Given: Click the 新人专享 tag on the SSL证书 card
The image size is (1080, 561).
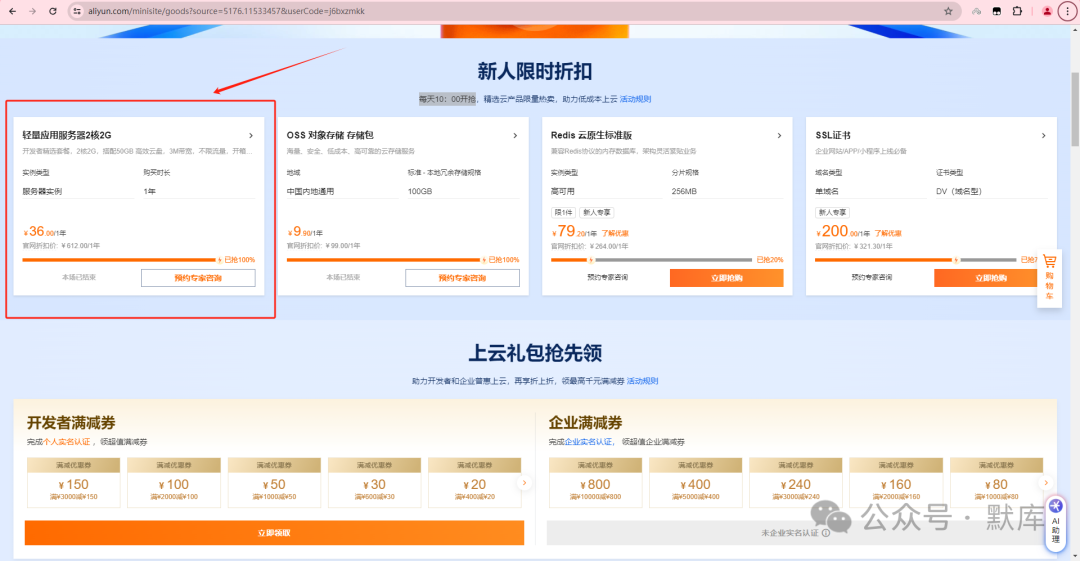Looking at the screenshot, I should 833,213.
